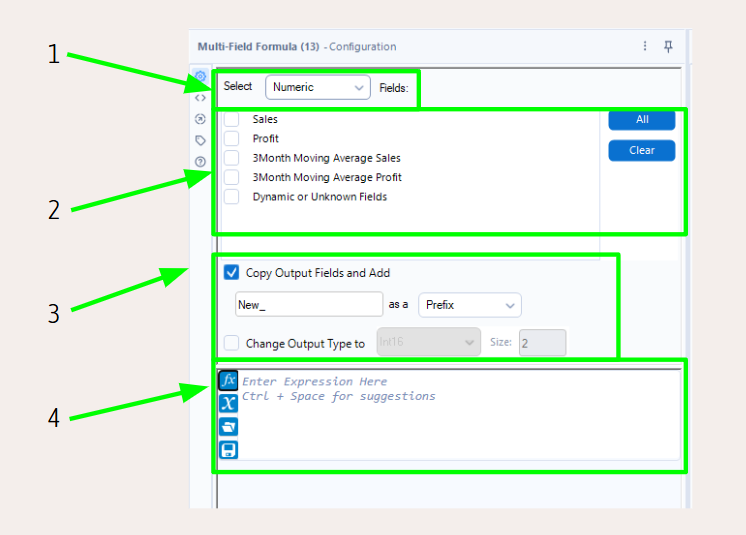Pin the Configuration window
Screen dimensions: 746x535
668,46
